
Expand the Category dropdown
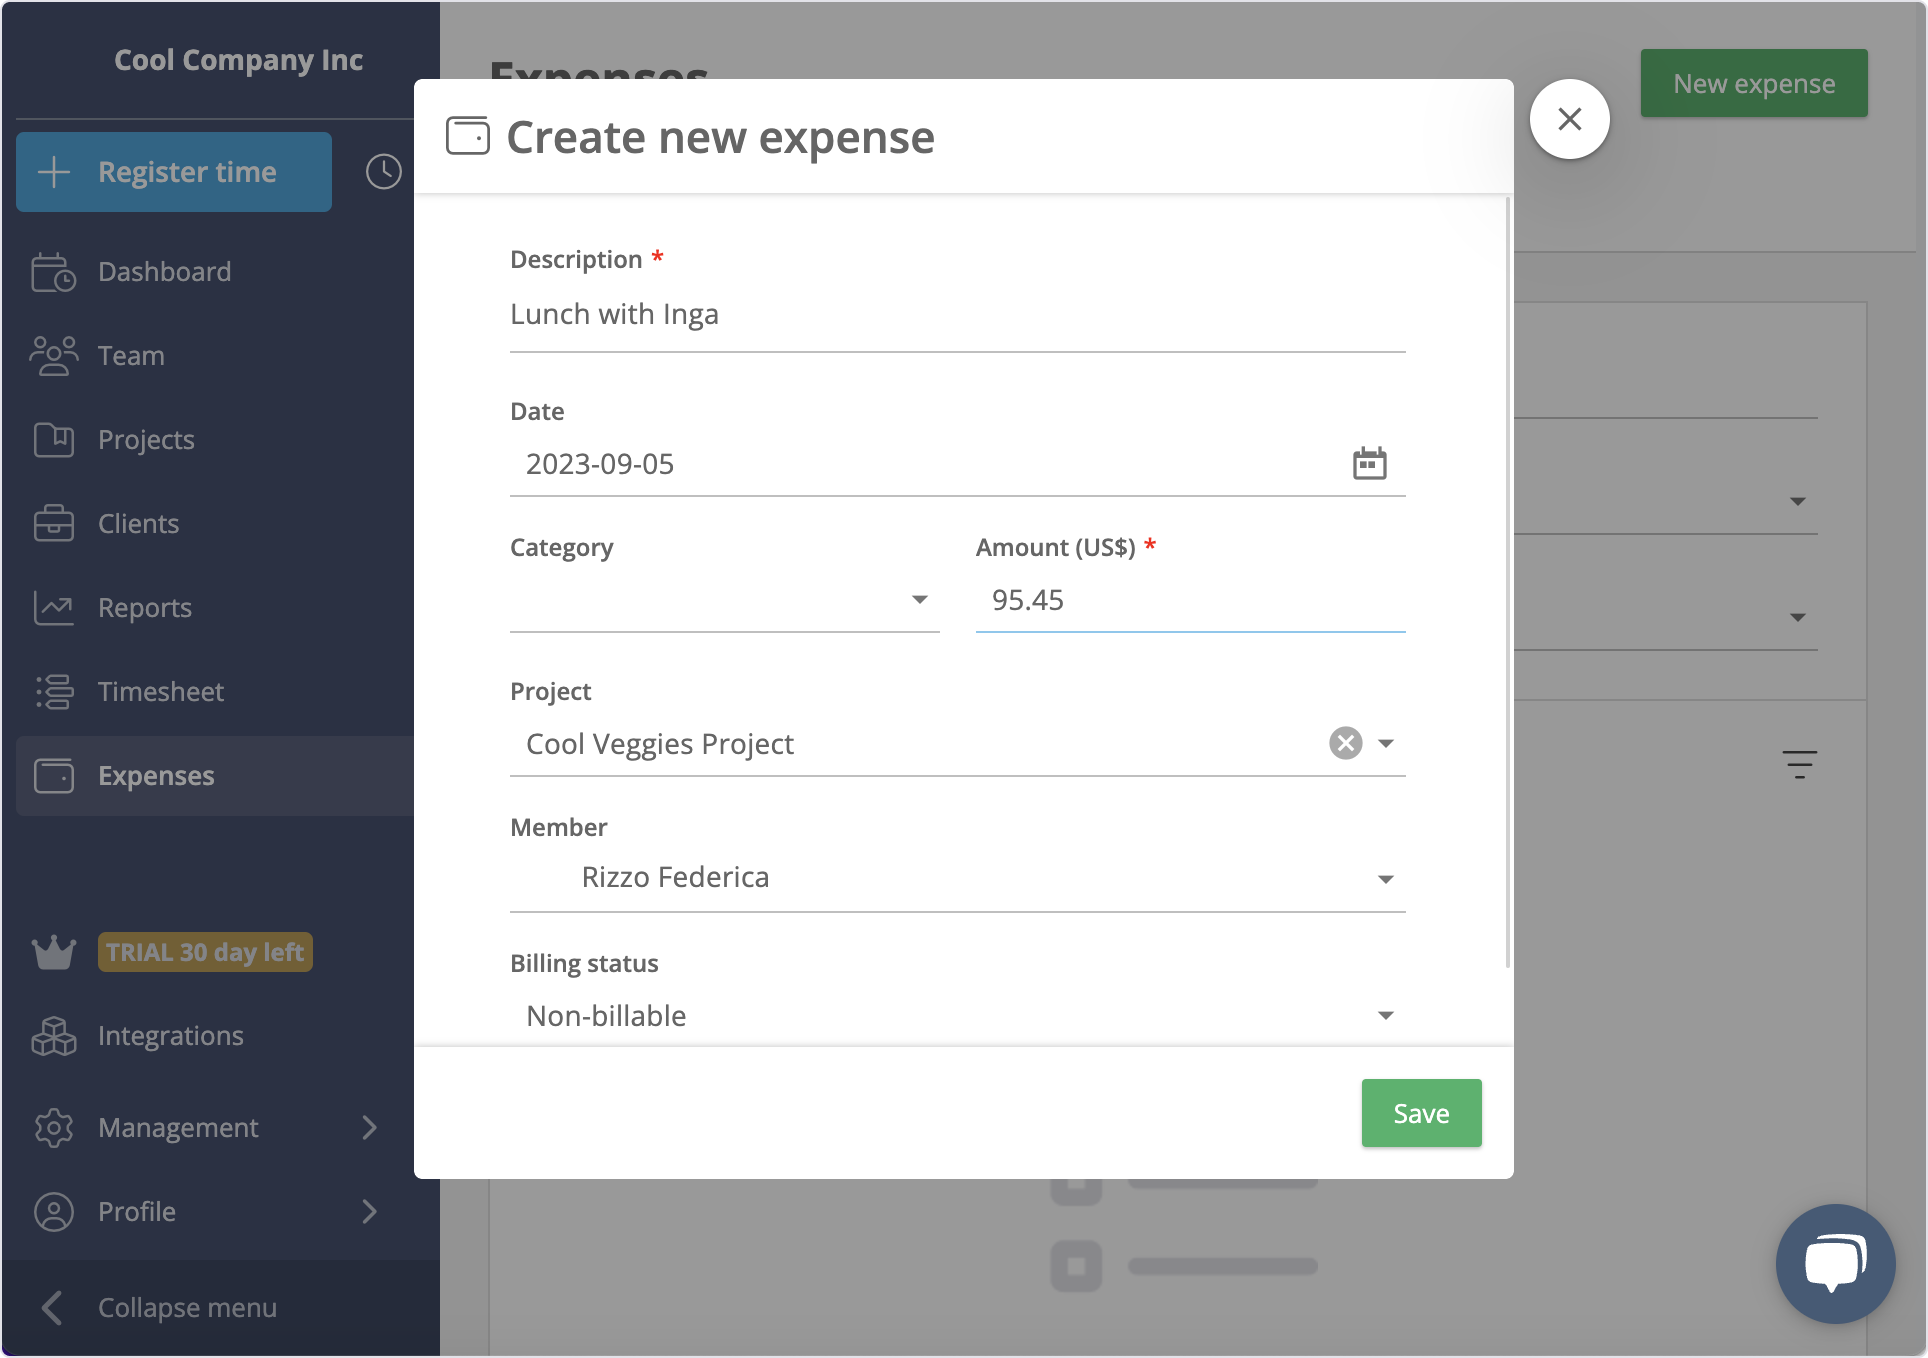coord(919,600)
